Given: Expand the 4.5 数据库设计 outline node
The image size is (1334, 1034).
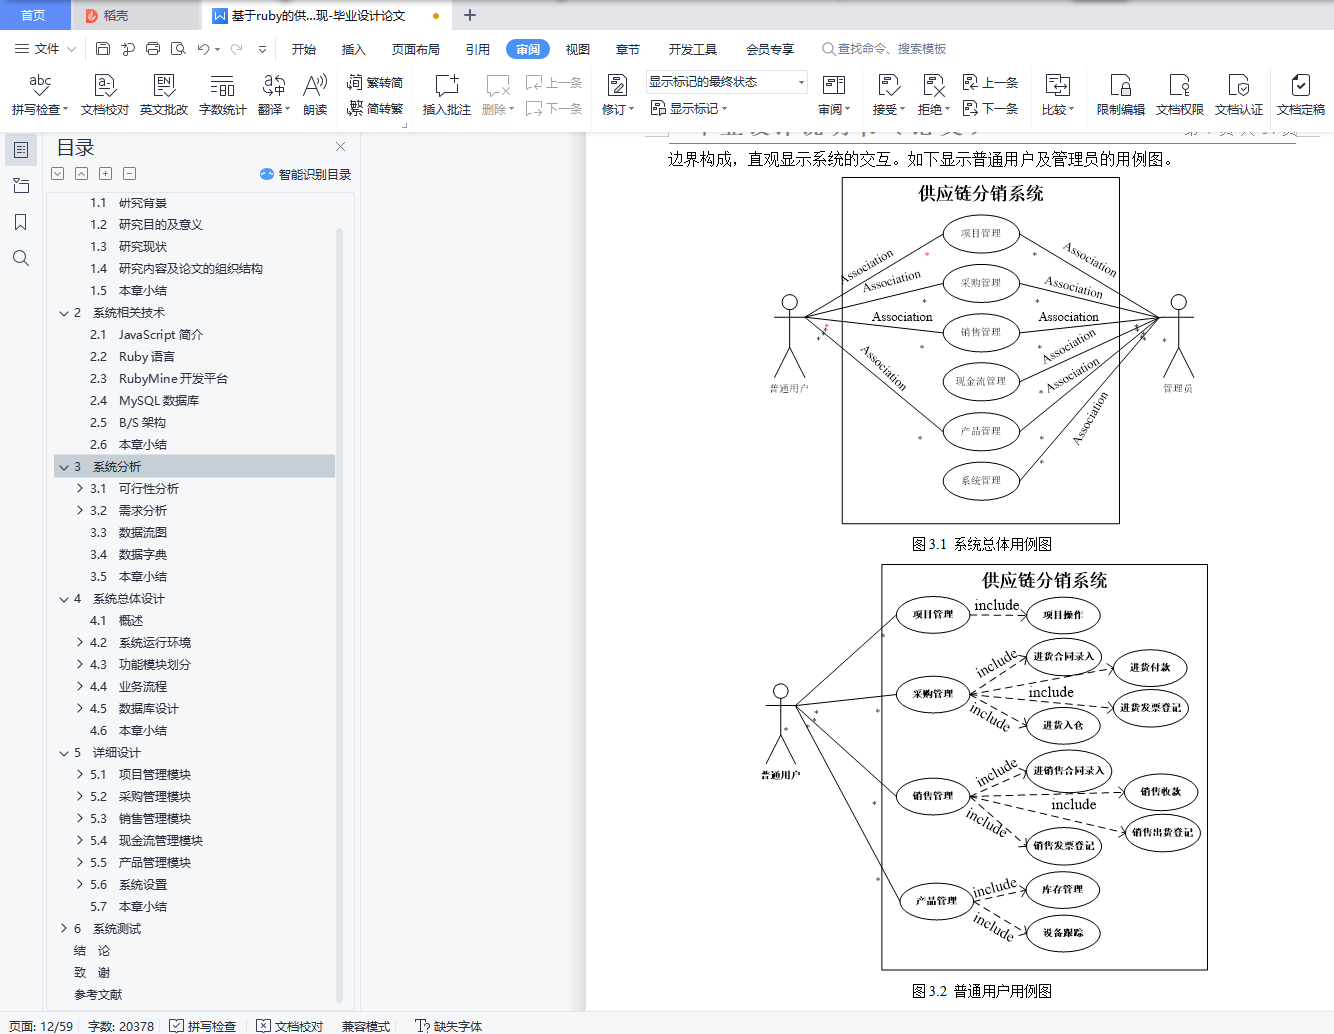Looking at the screenshot, I should (x=80, y=709).
